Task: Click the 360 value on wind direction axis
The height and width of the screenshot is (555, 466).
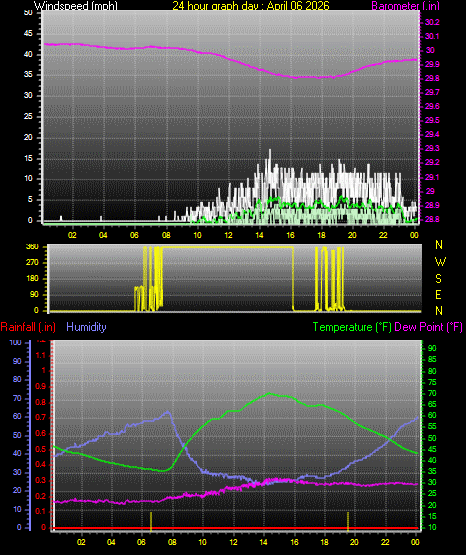Action: coord(32,247)
